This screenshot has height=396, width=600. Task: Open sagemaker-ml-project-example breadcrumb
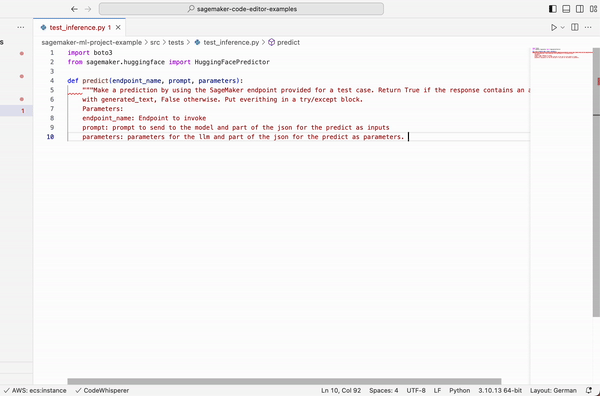91,42
